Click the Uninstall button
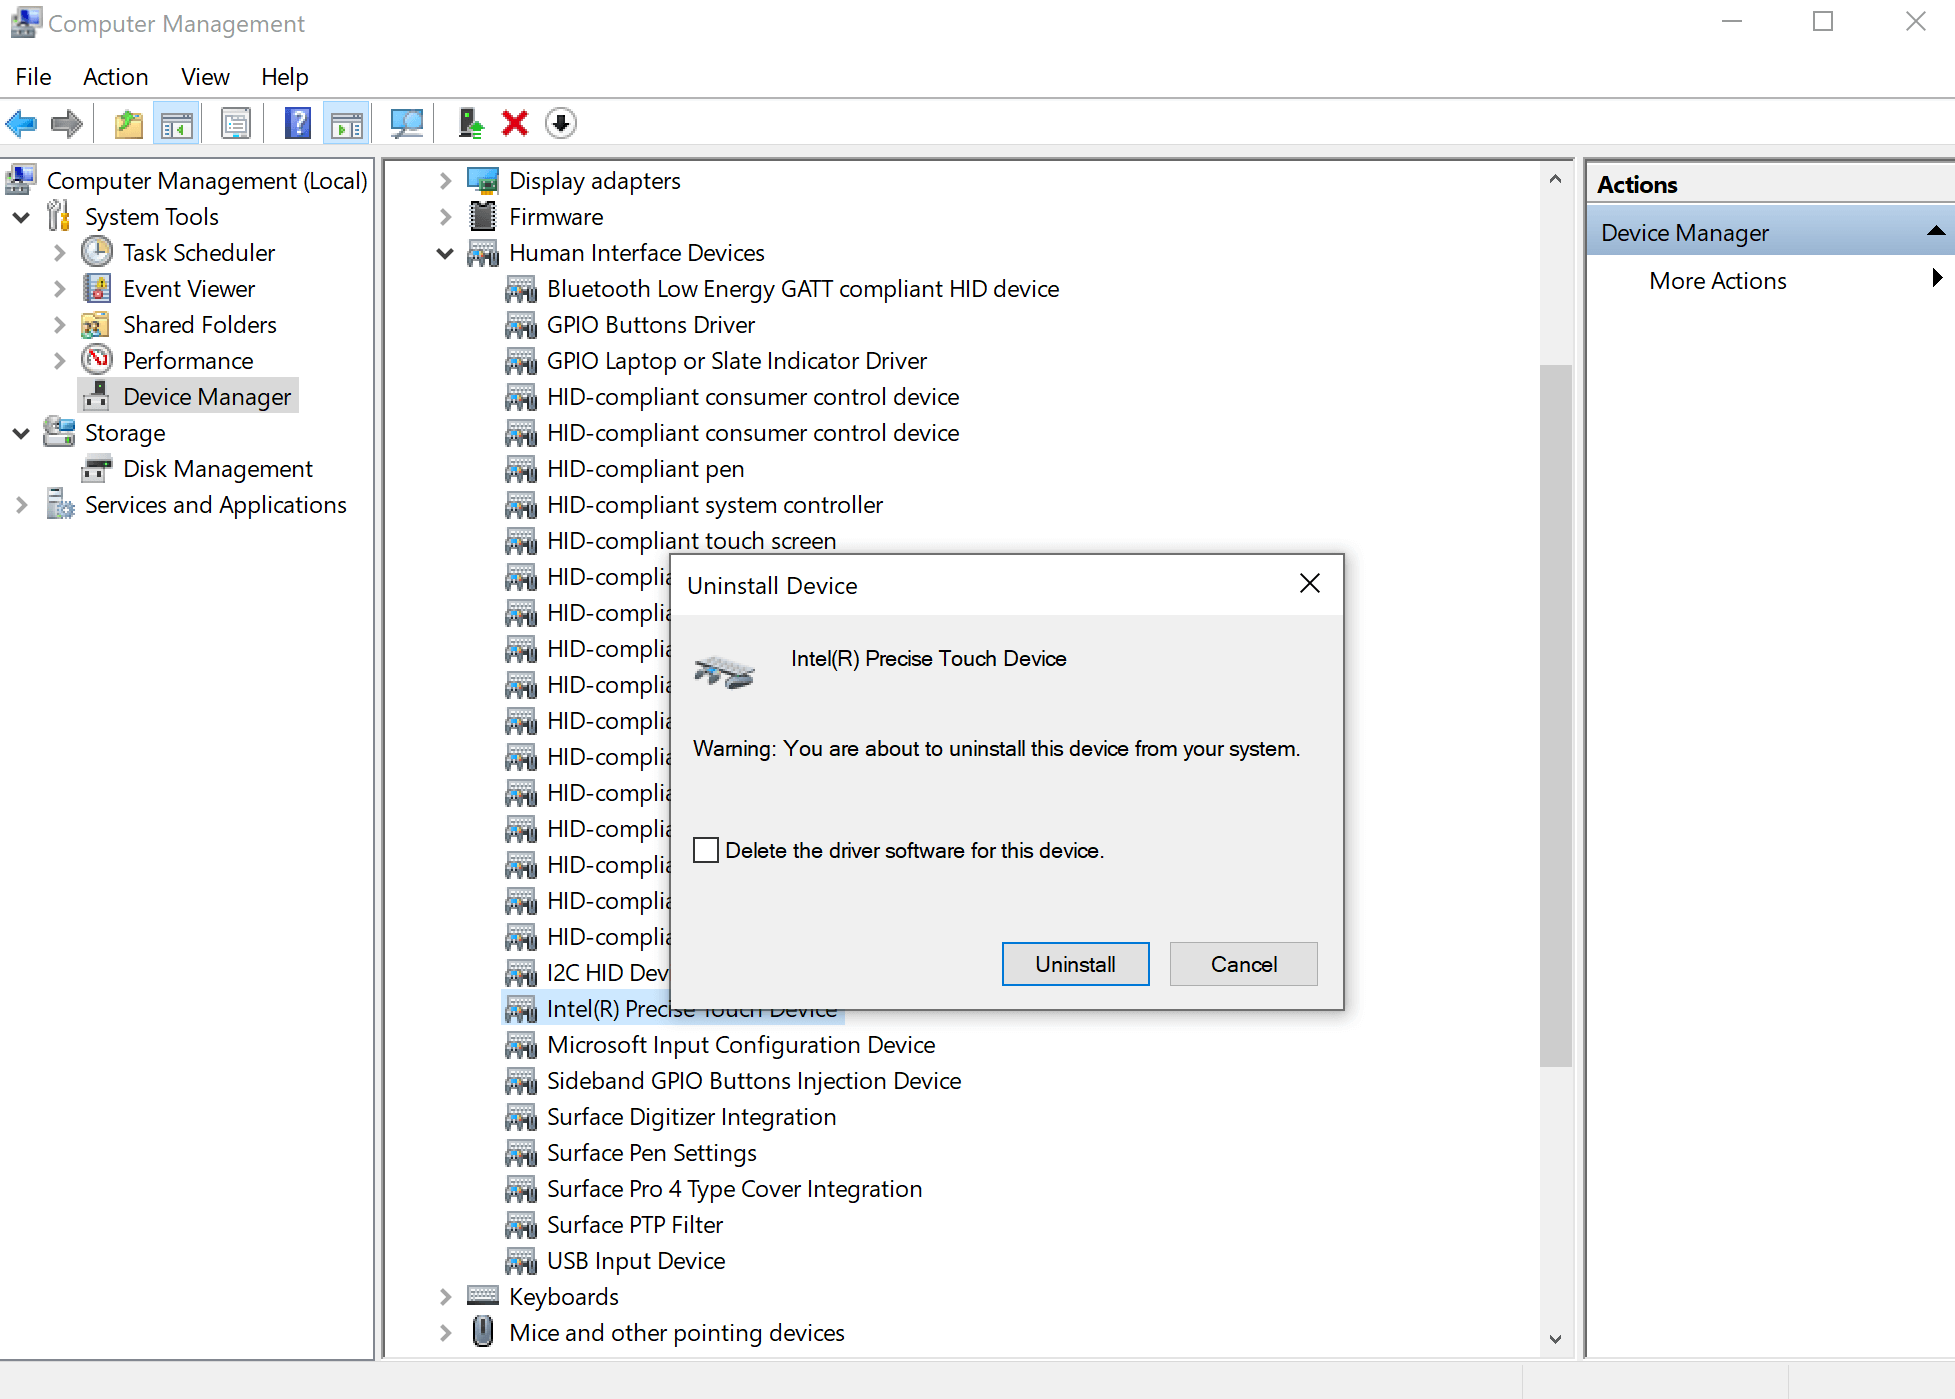 (1075, 964)
